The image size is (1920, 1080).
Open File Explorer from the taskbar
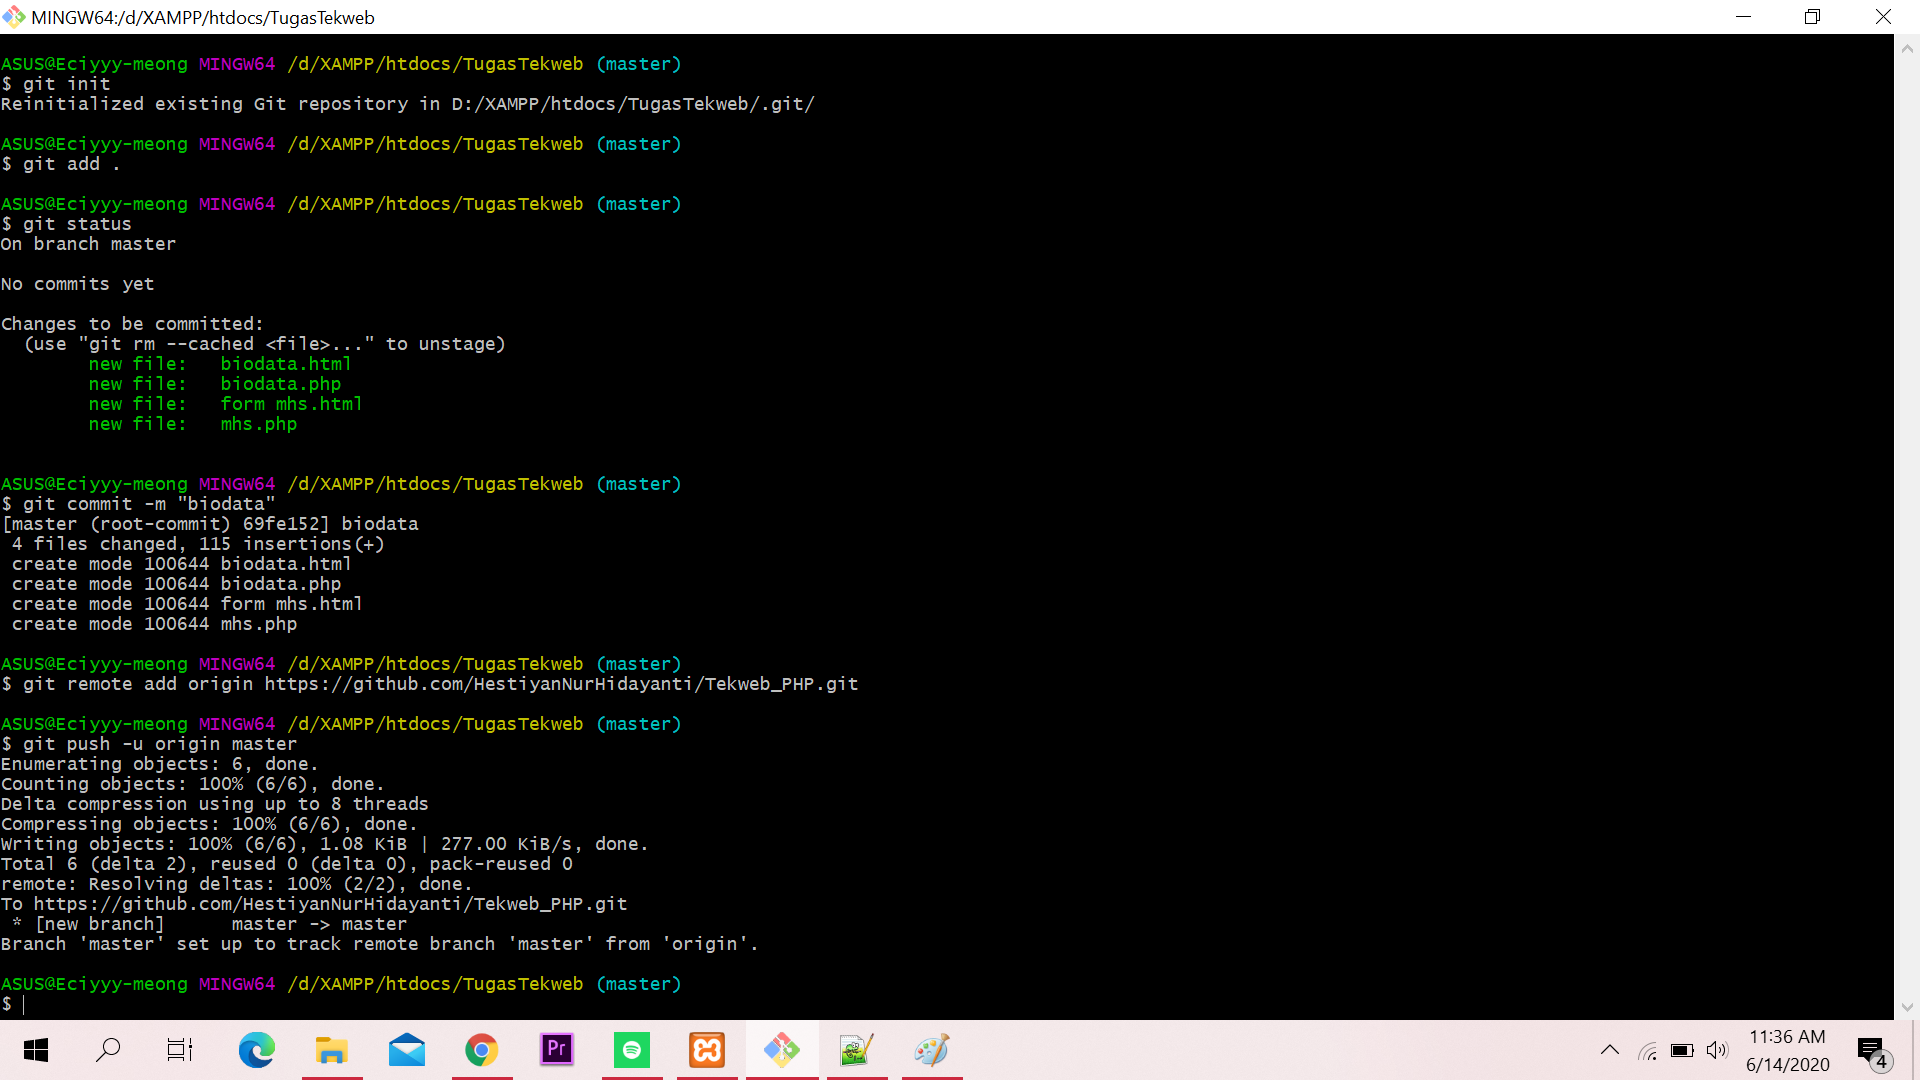click(x=332, y=1050)
